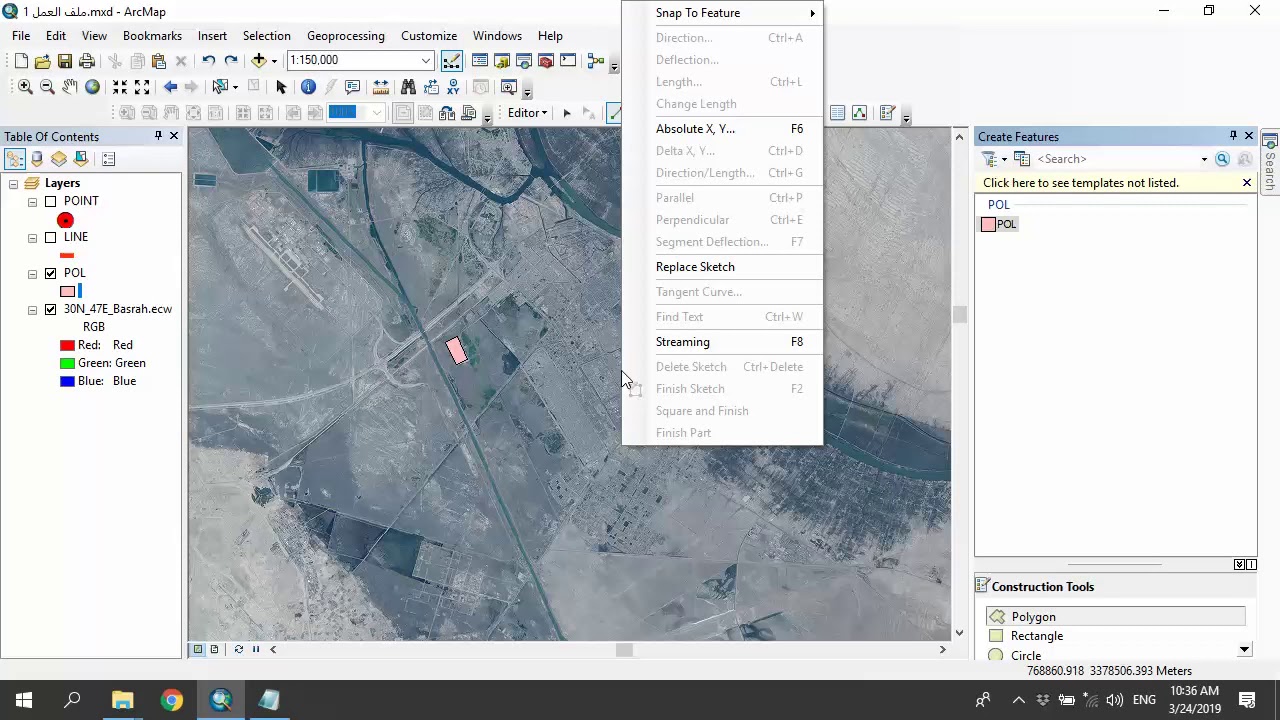Switch to List By Source
Image resolution: width=1280 pixels, height=720 pixels.
coord(37,159)
